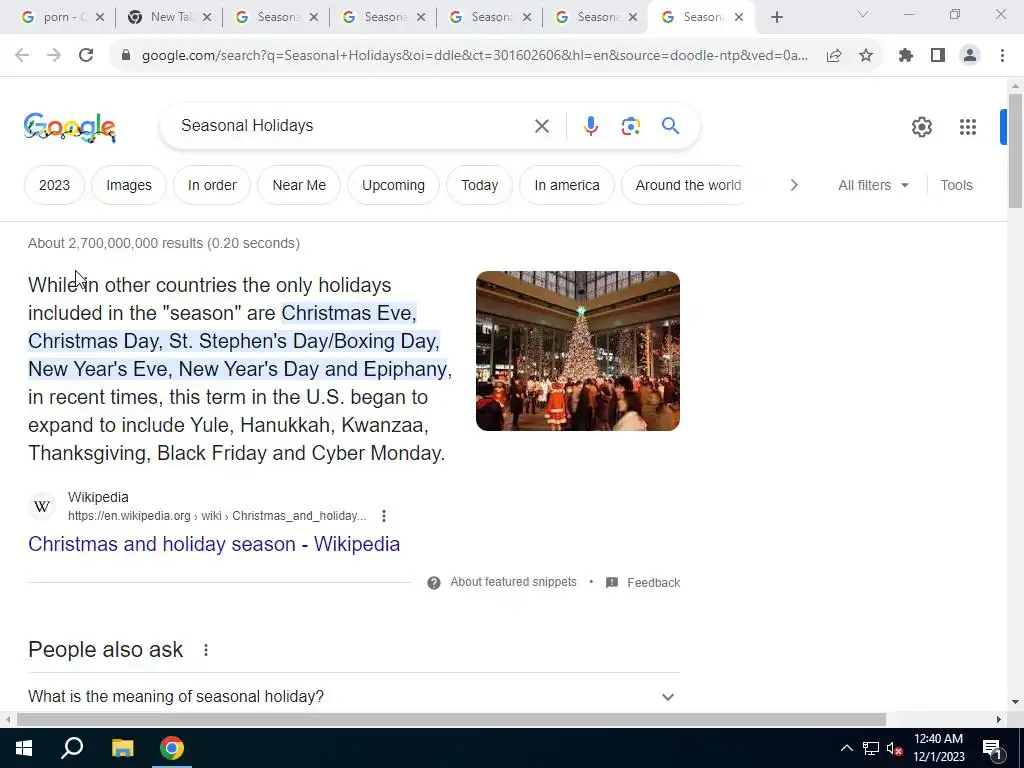Click the vertical scrollbar down arrow

[1015, 703]
